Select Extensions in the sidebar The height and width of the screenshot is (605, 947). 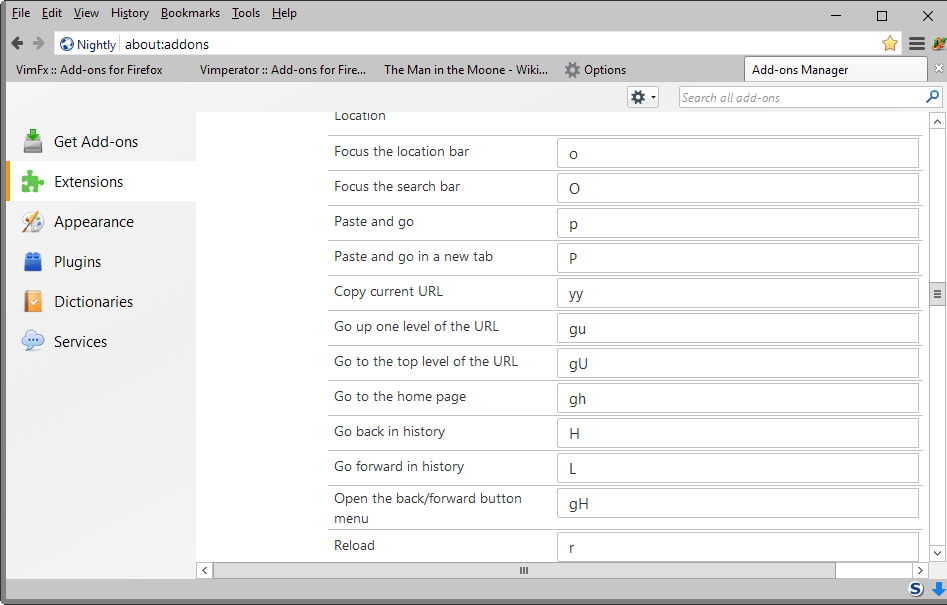point(101,181)
